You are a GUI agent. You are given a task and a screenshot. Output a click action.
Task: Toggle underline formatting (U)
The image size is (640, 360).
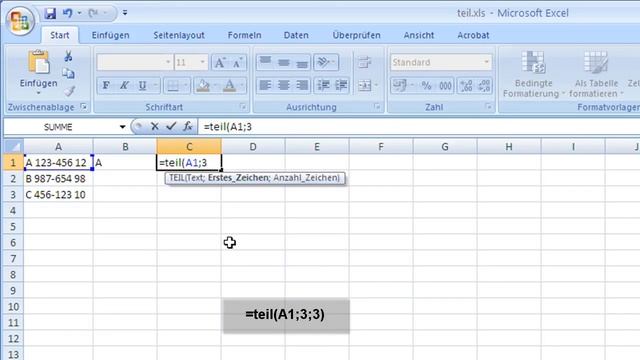142,86
